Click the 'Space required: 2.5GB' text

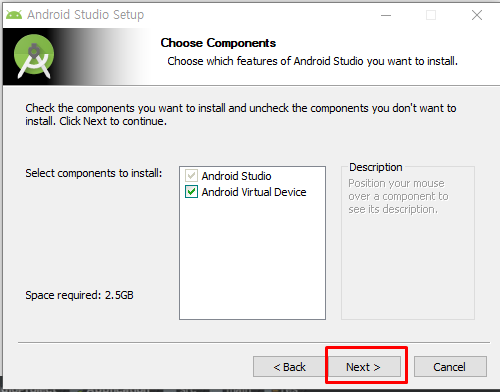(79, 295)
